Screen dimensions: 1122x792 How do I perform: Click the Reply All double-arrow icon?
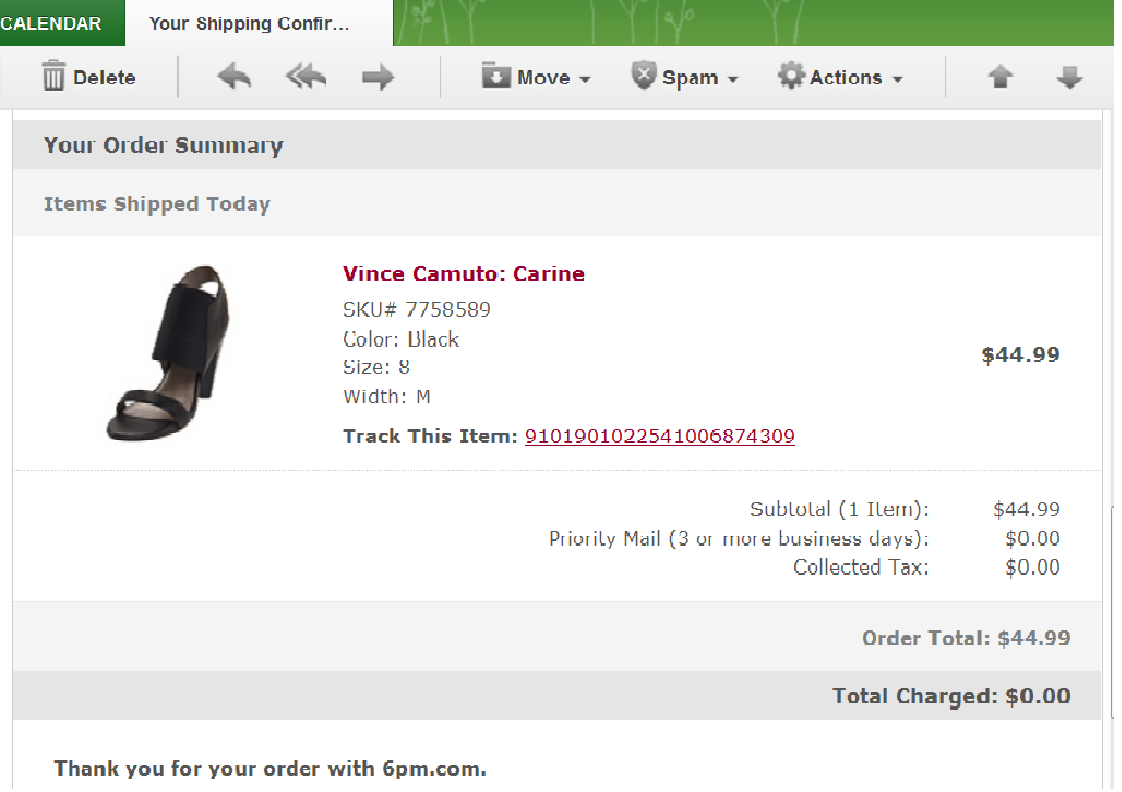[306, 77]
